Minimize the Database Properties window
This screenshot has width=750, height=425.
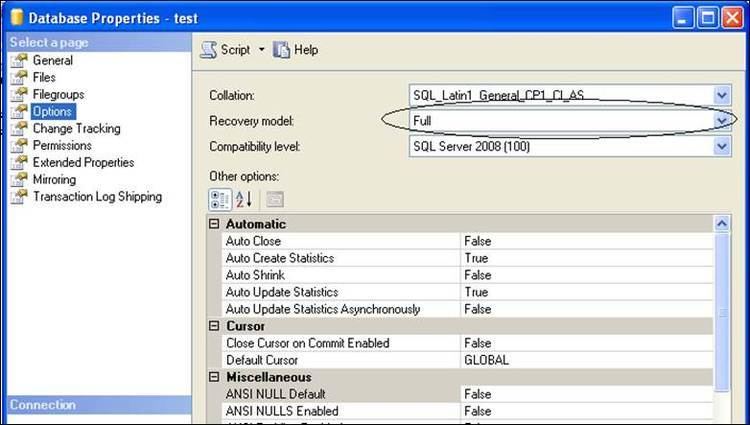point(683,18)
